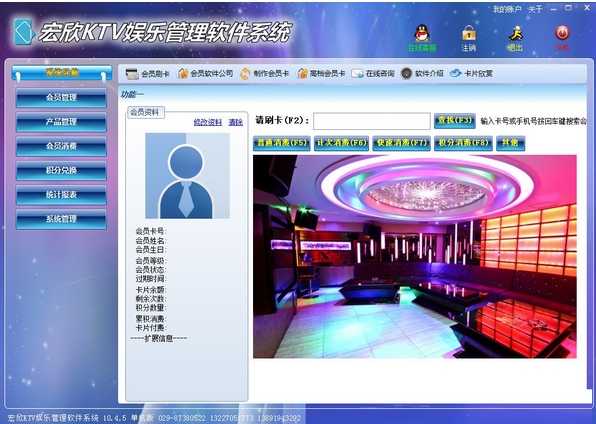
Task: Open 卡片欣赏 toolbar item
Action: [x=471, y=73]
